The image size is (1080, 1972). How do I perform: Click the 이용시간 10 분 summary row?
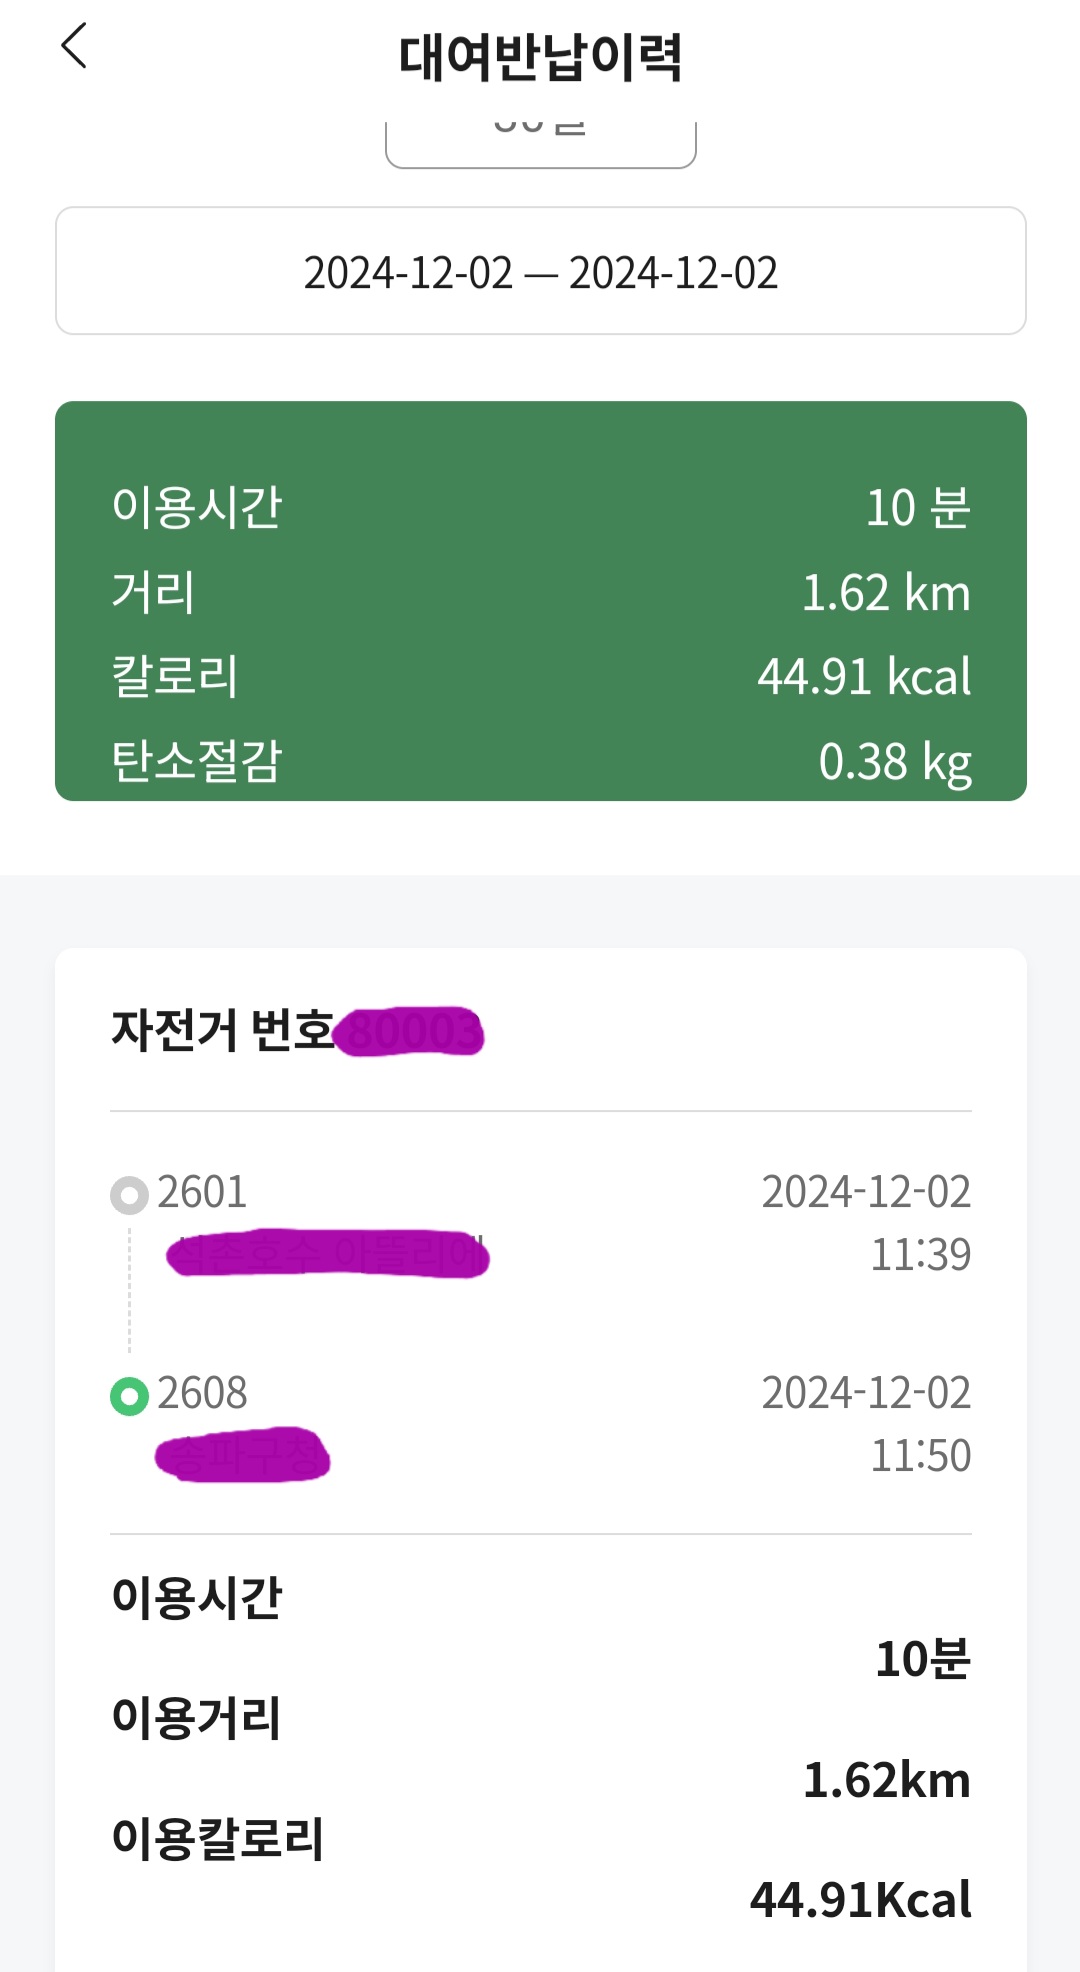540,507
